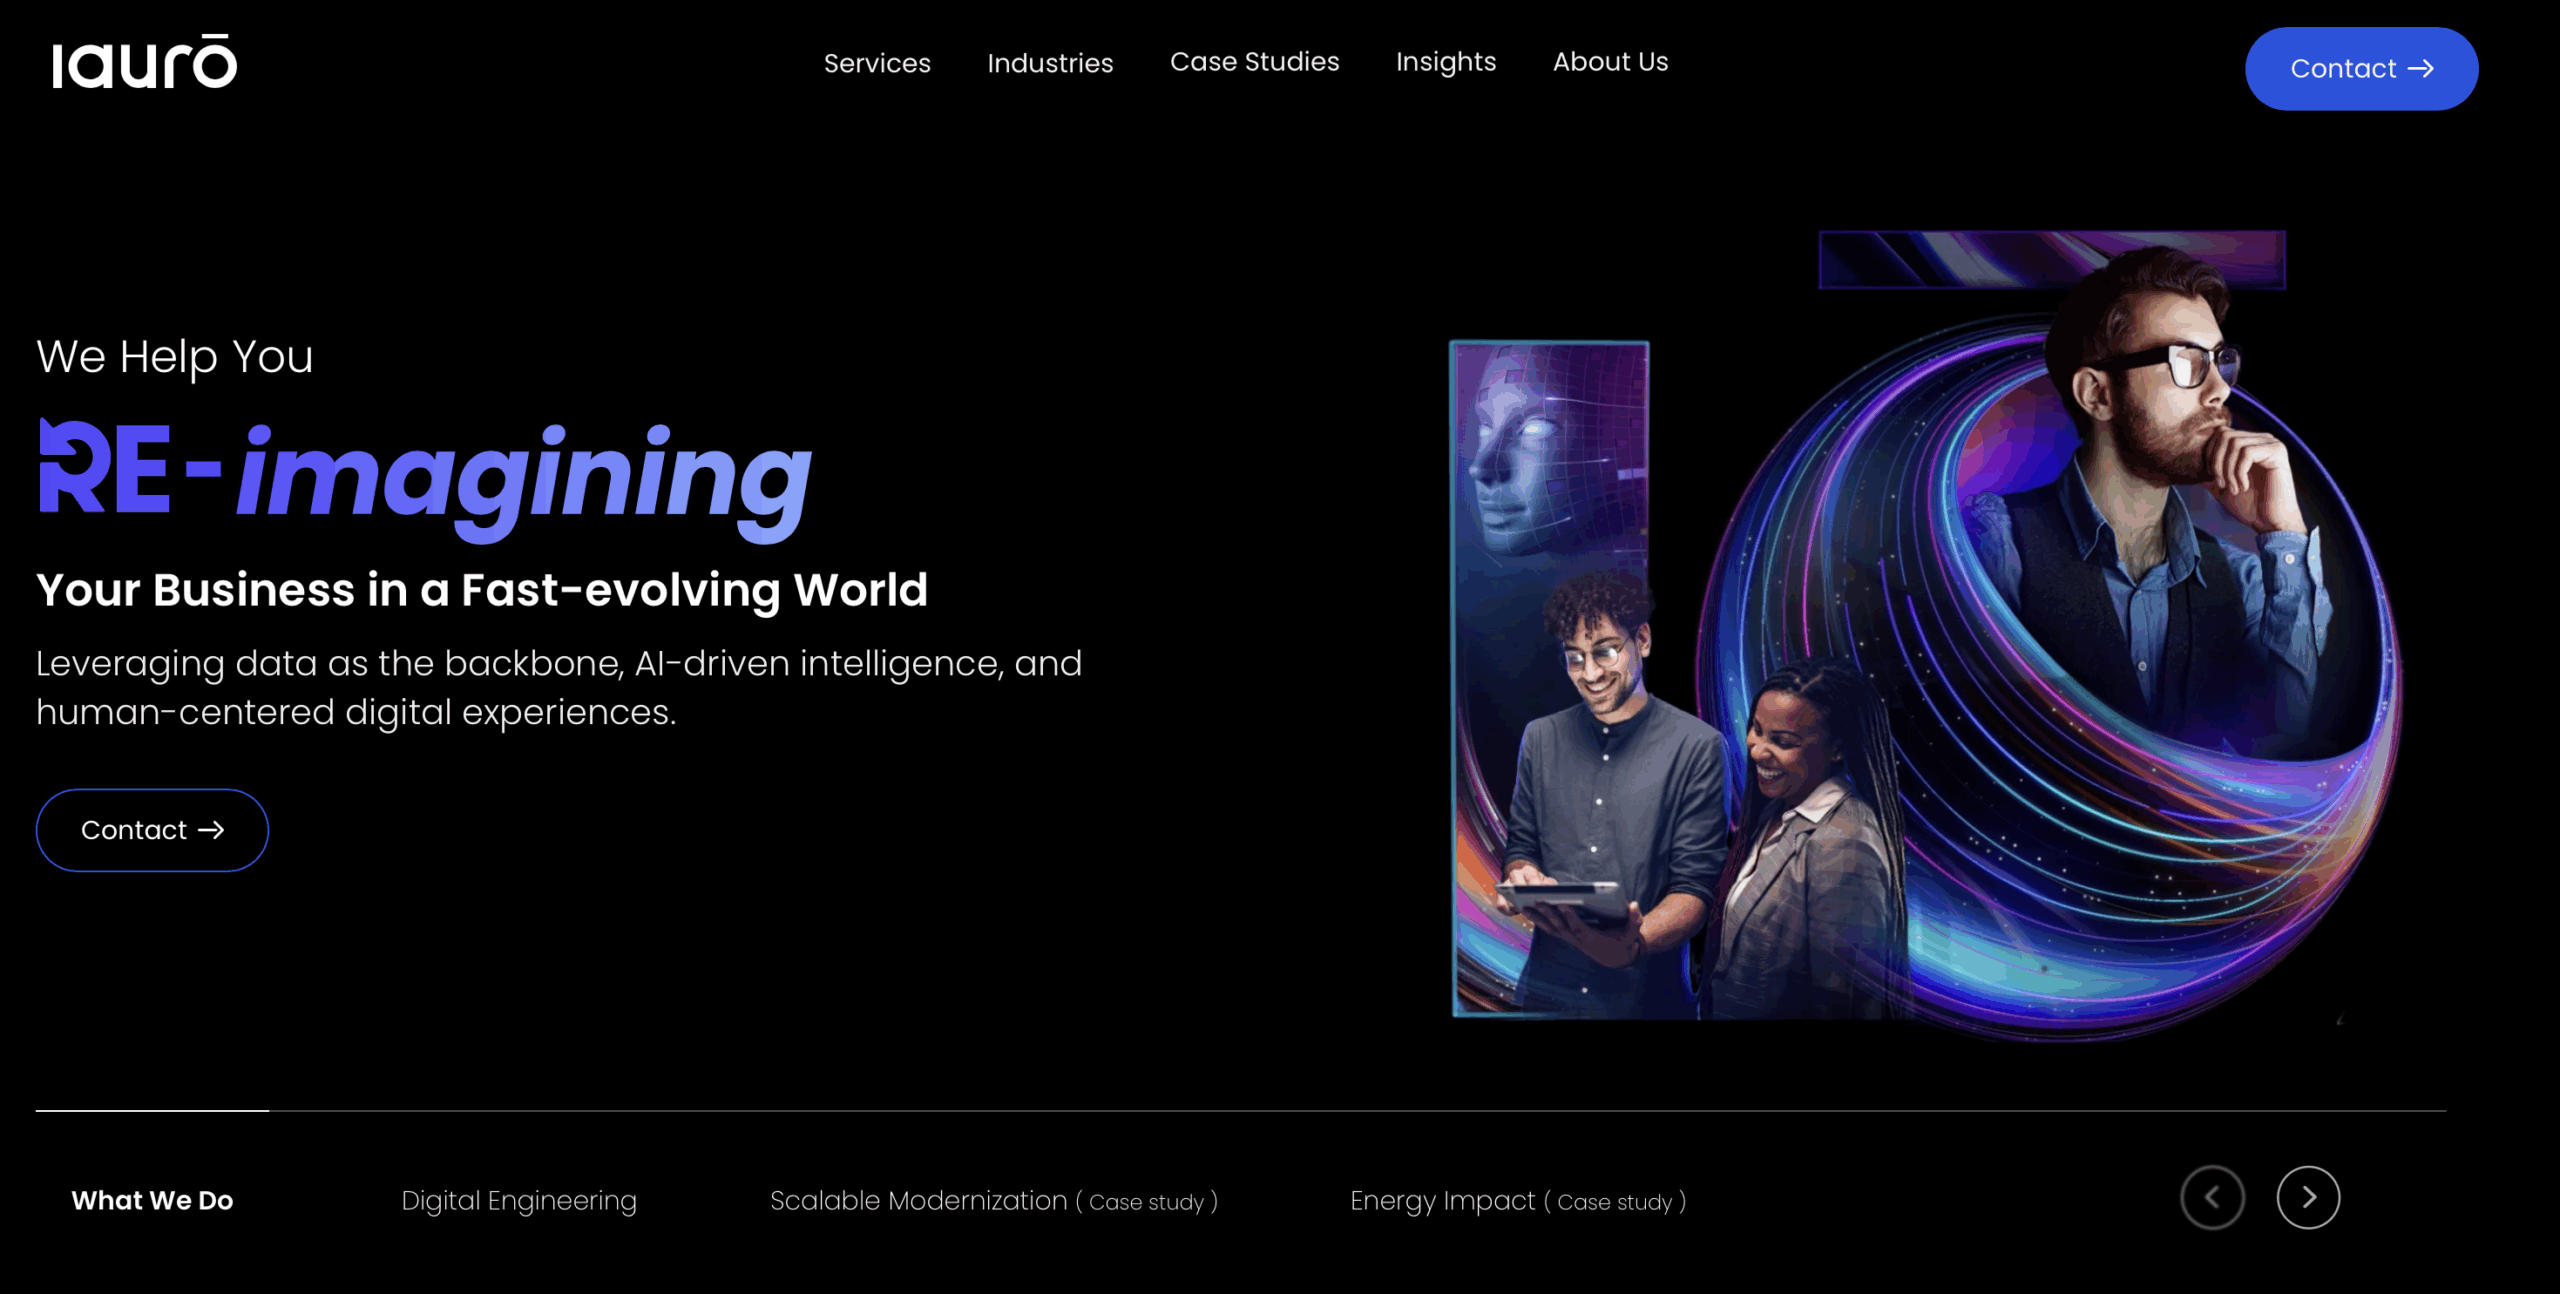Click the previous slide arrow button
This screenshot has height=1294, width=2560.
click(2212, 1197)
